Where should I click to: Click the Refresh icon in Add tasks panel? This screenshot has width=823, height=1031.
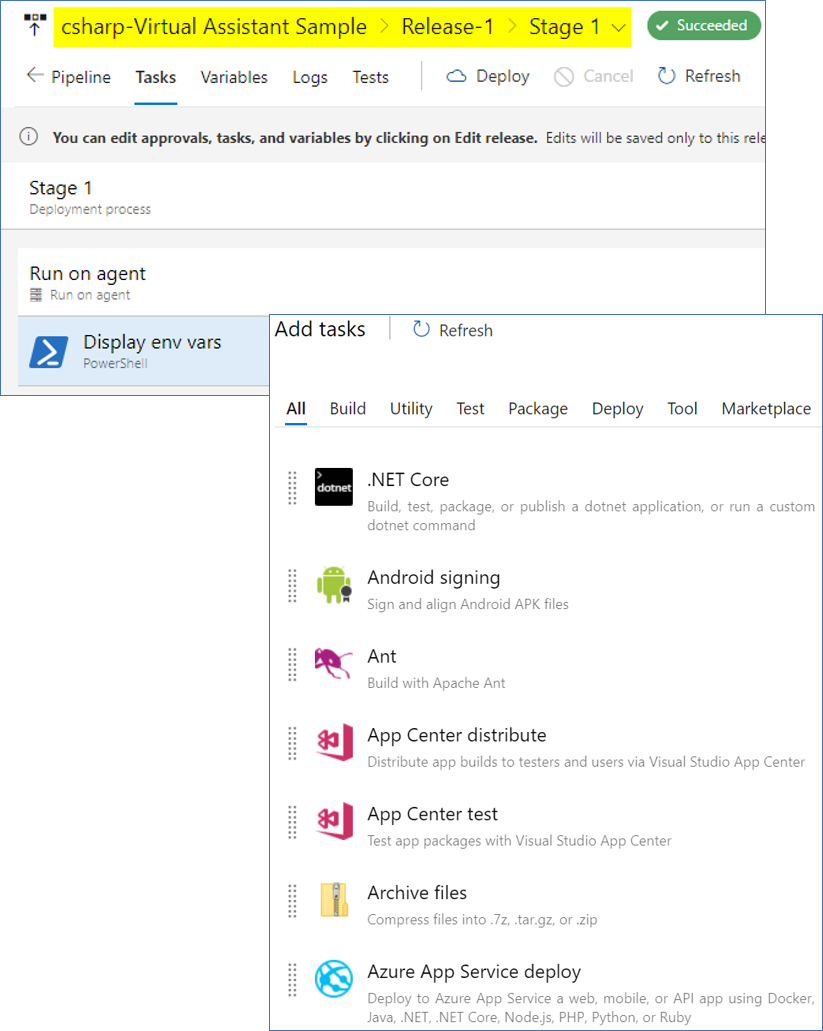click(421, 329)
